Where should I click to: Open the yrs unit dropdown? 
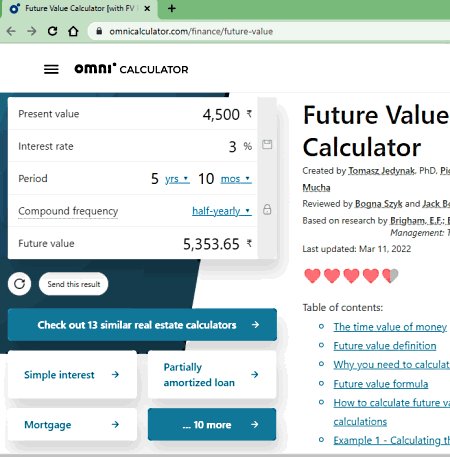pos(177,179)
